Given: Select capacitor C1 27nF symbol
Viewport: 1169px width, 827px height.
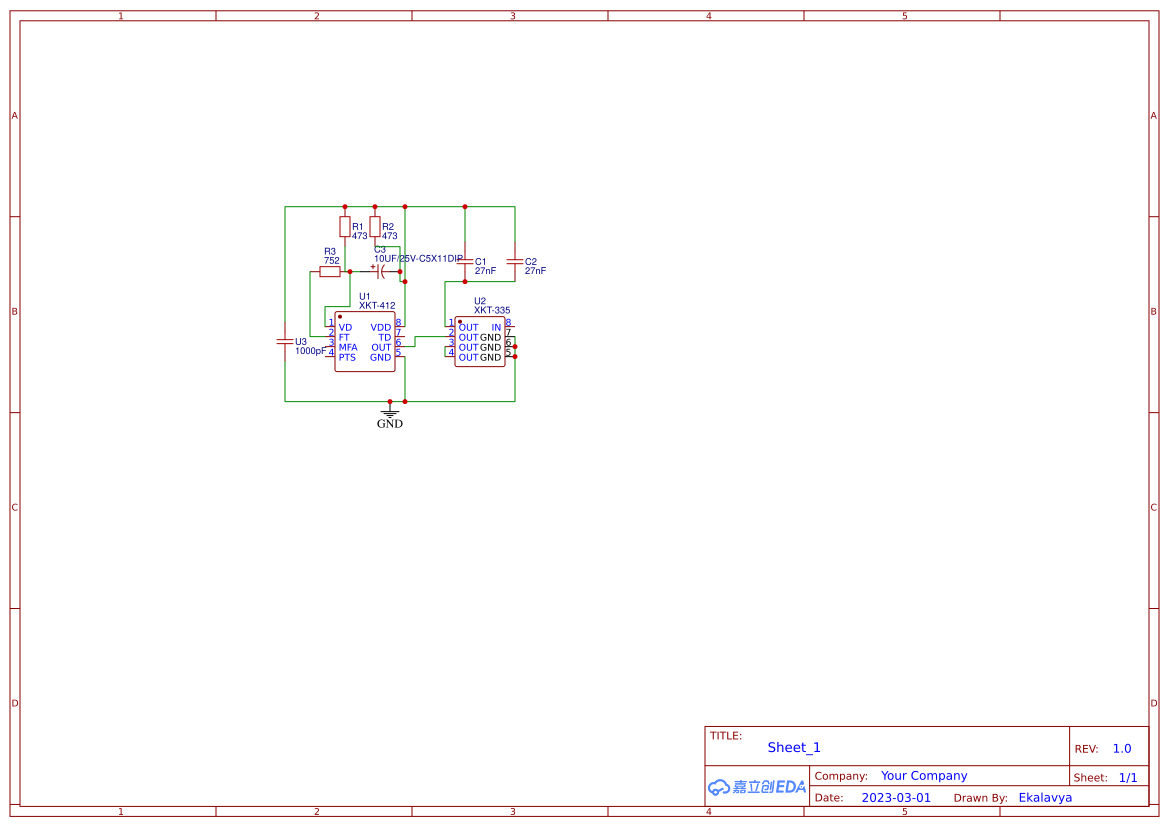Looking at the screenshot, I should click(465, 263).
